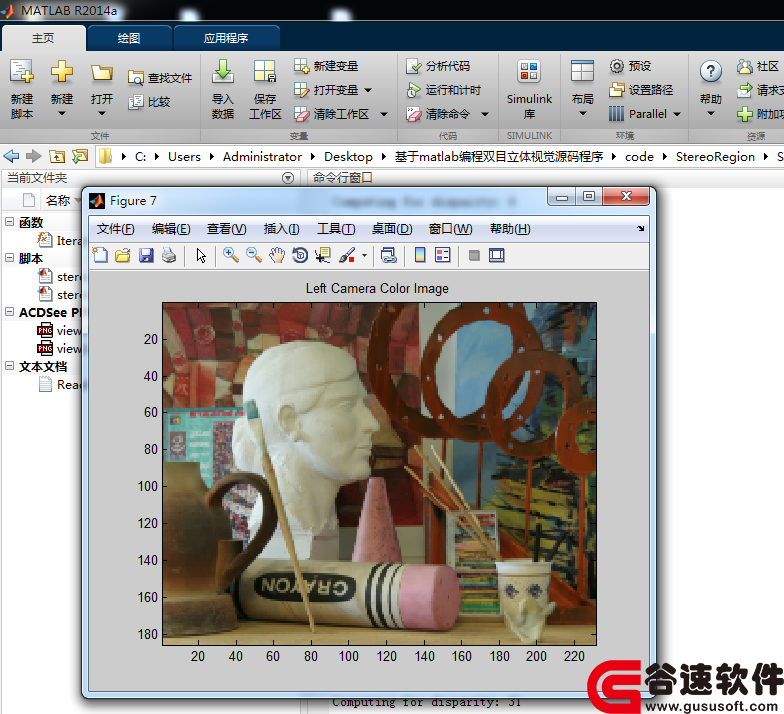Toggle Data Cursor tool

(323, 256)
